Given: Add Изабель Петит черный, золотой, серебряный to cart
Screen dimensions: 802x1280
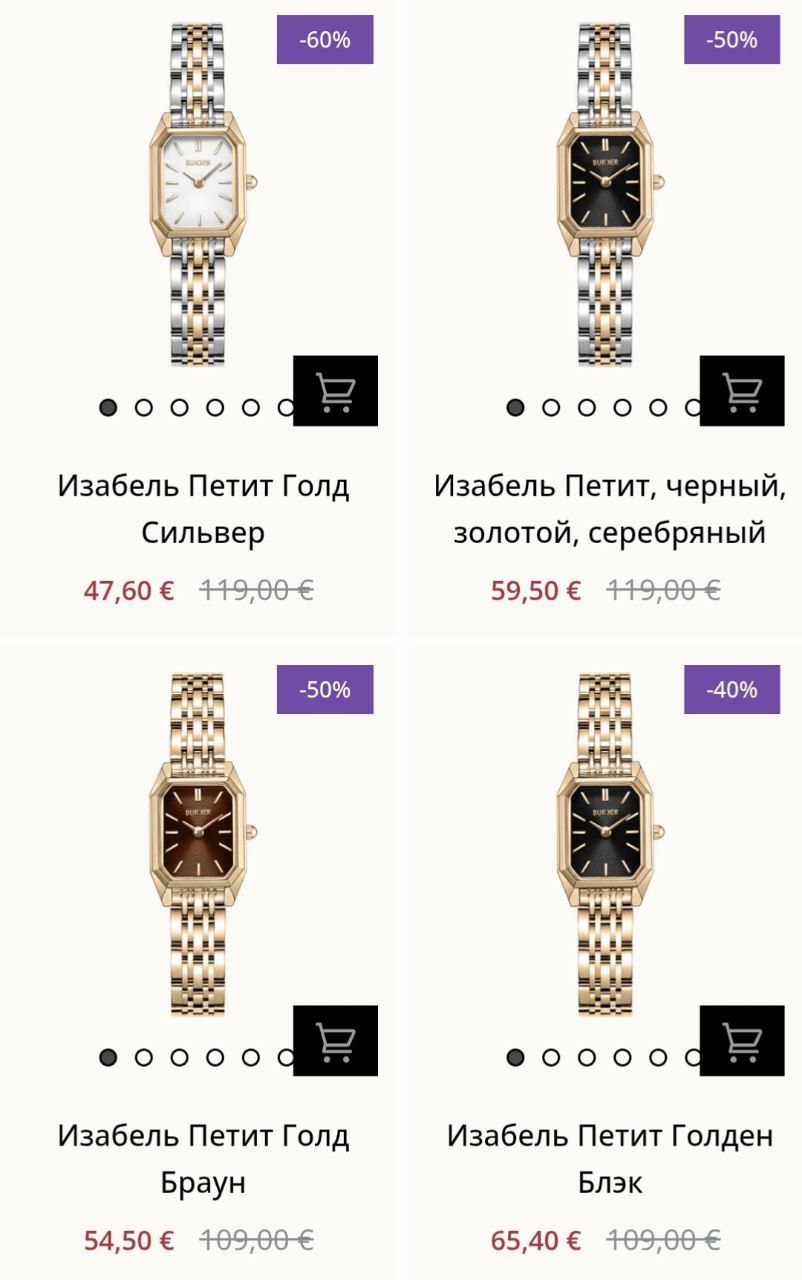Looking at the screenshot, I should [742, 391].
